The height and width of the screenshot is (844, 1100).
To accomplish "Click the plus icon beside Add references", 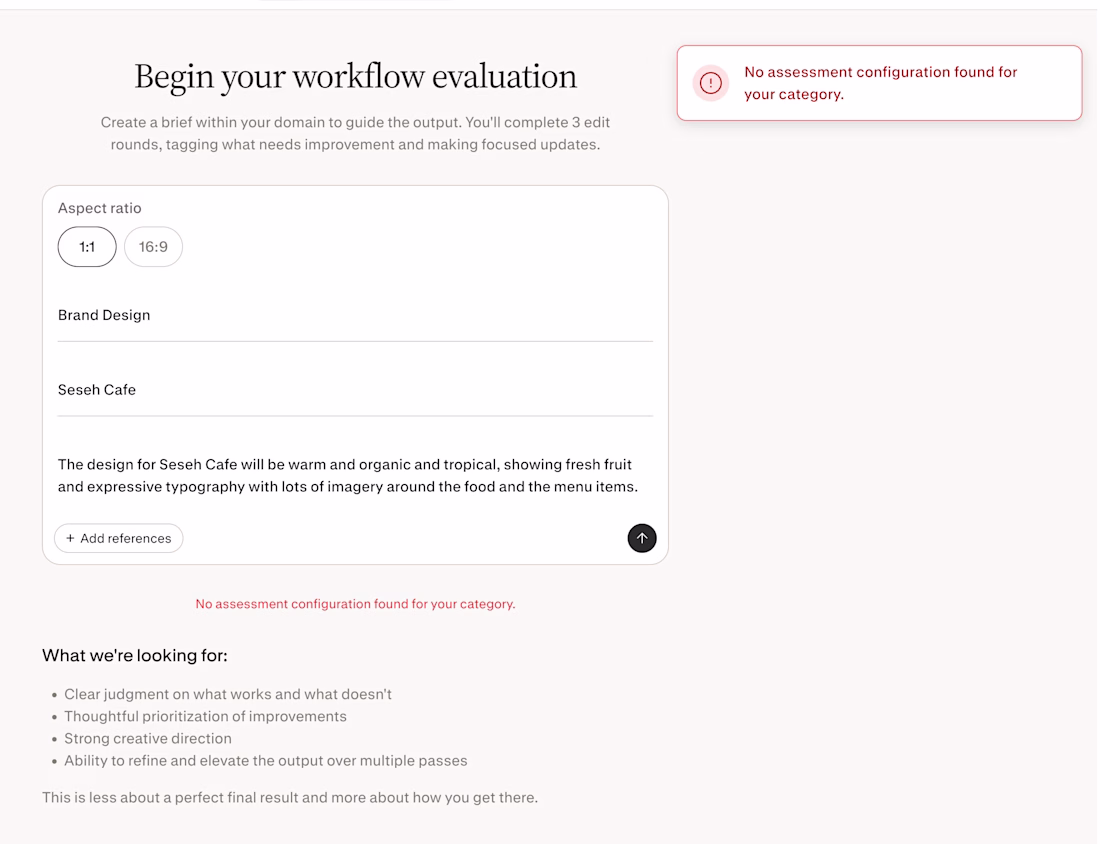I will [70, 538].
